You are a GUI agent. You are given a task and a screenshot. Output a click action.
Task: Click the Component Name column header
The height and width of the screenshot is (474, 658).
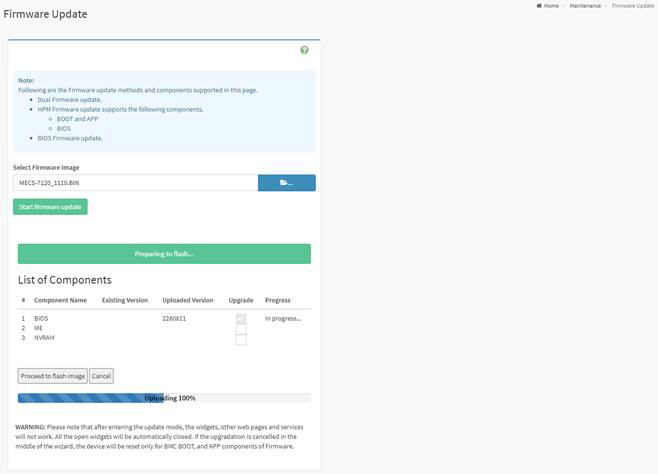(60, 300)
